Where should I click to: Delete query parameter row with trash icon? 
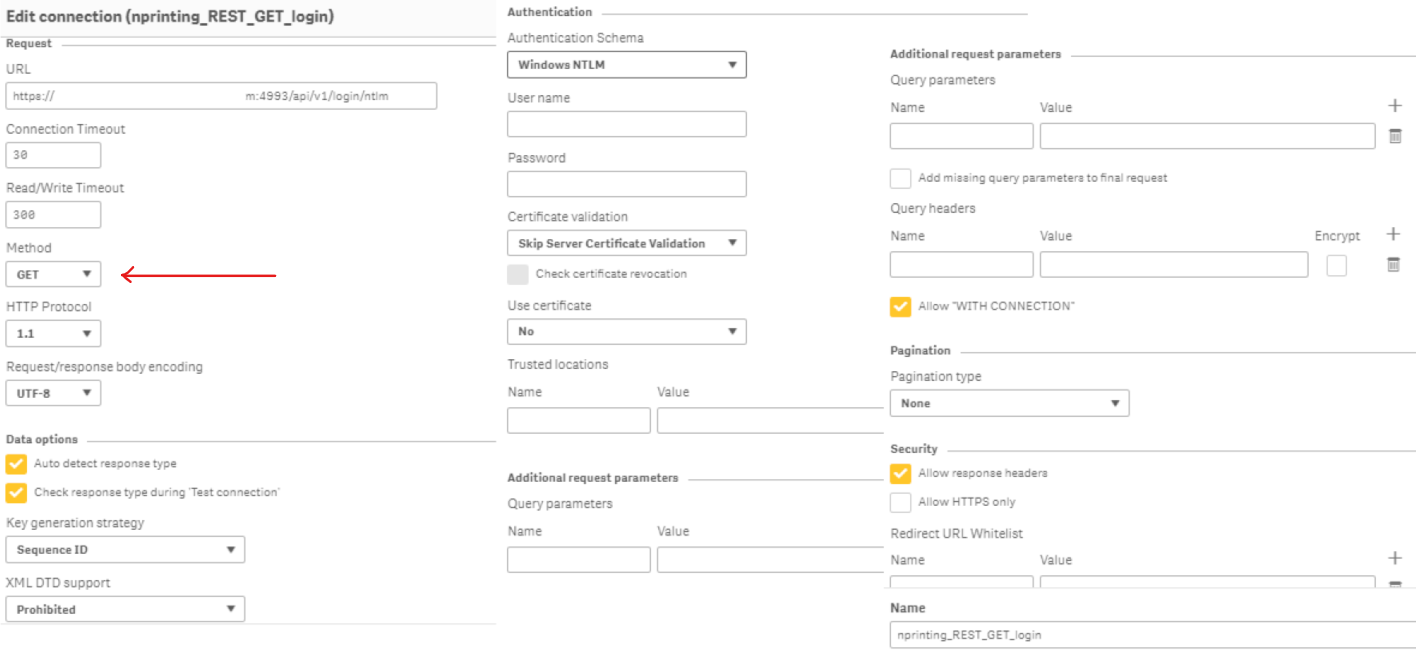(x=1395, y=137)
